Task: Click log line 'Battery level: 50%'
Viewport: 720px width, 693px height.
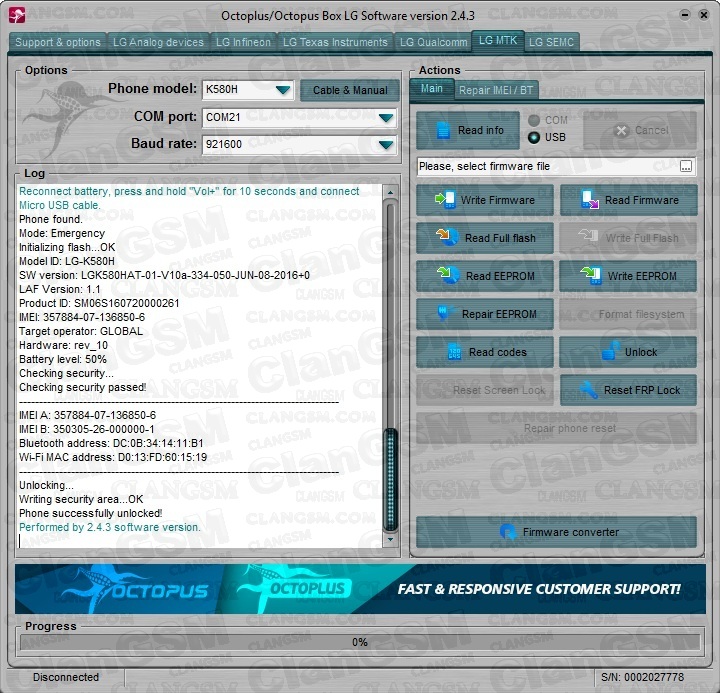Action: (x=62, y=359)
